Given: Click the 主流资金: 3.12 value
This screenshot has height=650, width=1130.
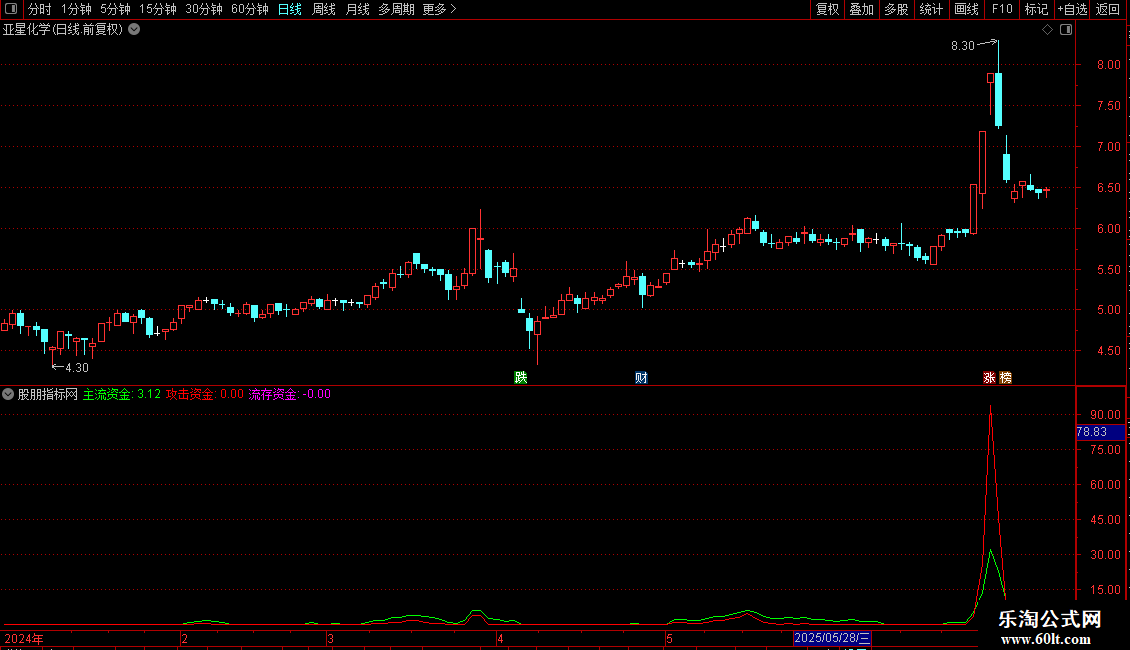Looking at the screenshot, I should (x=122, y=394).
